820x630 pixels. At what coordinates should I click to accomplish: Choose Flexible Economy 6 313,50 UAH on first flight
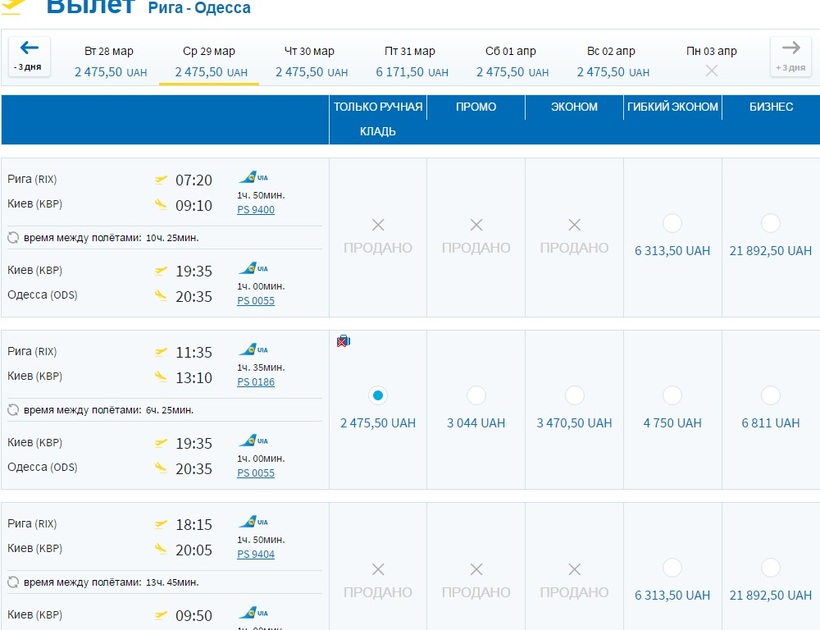(x=672, y=223)
